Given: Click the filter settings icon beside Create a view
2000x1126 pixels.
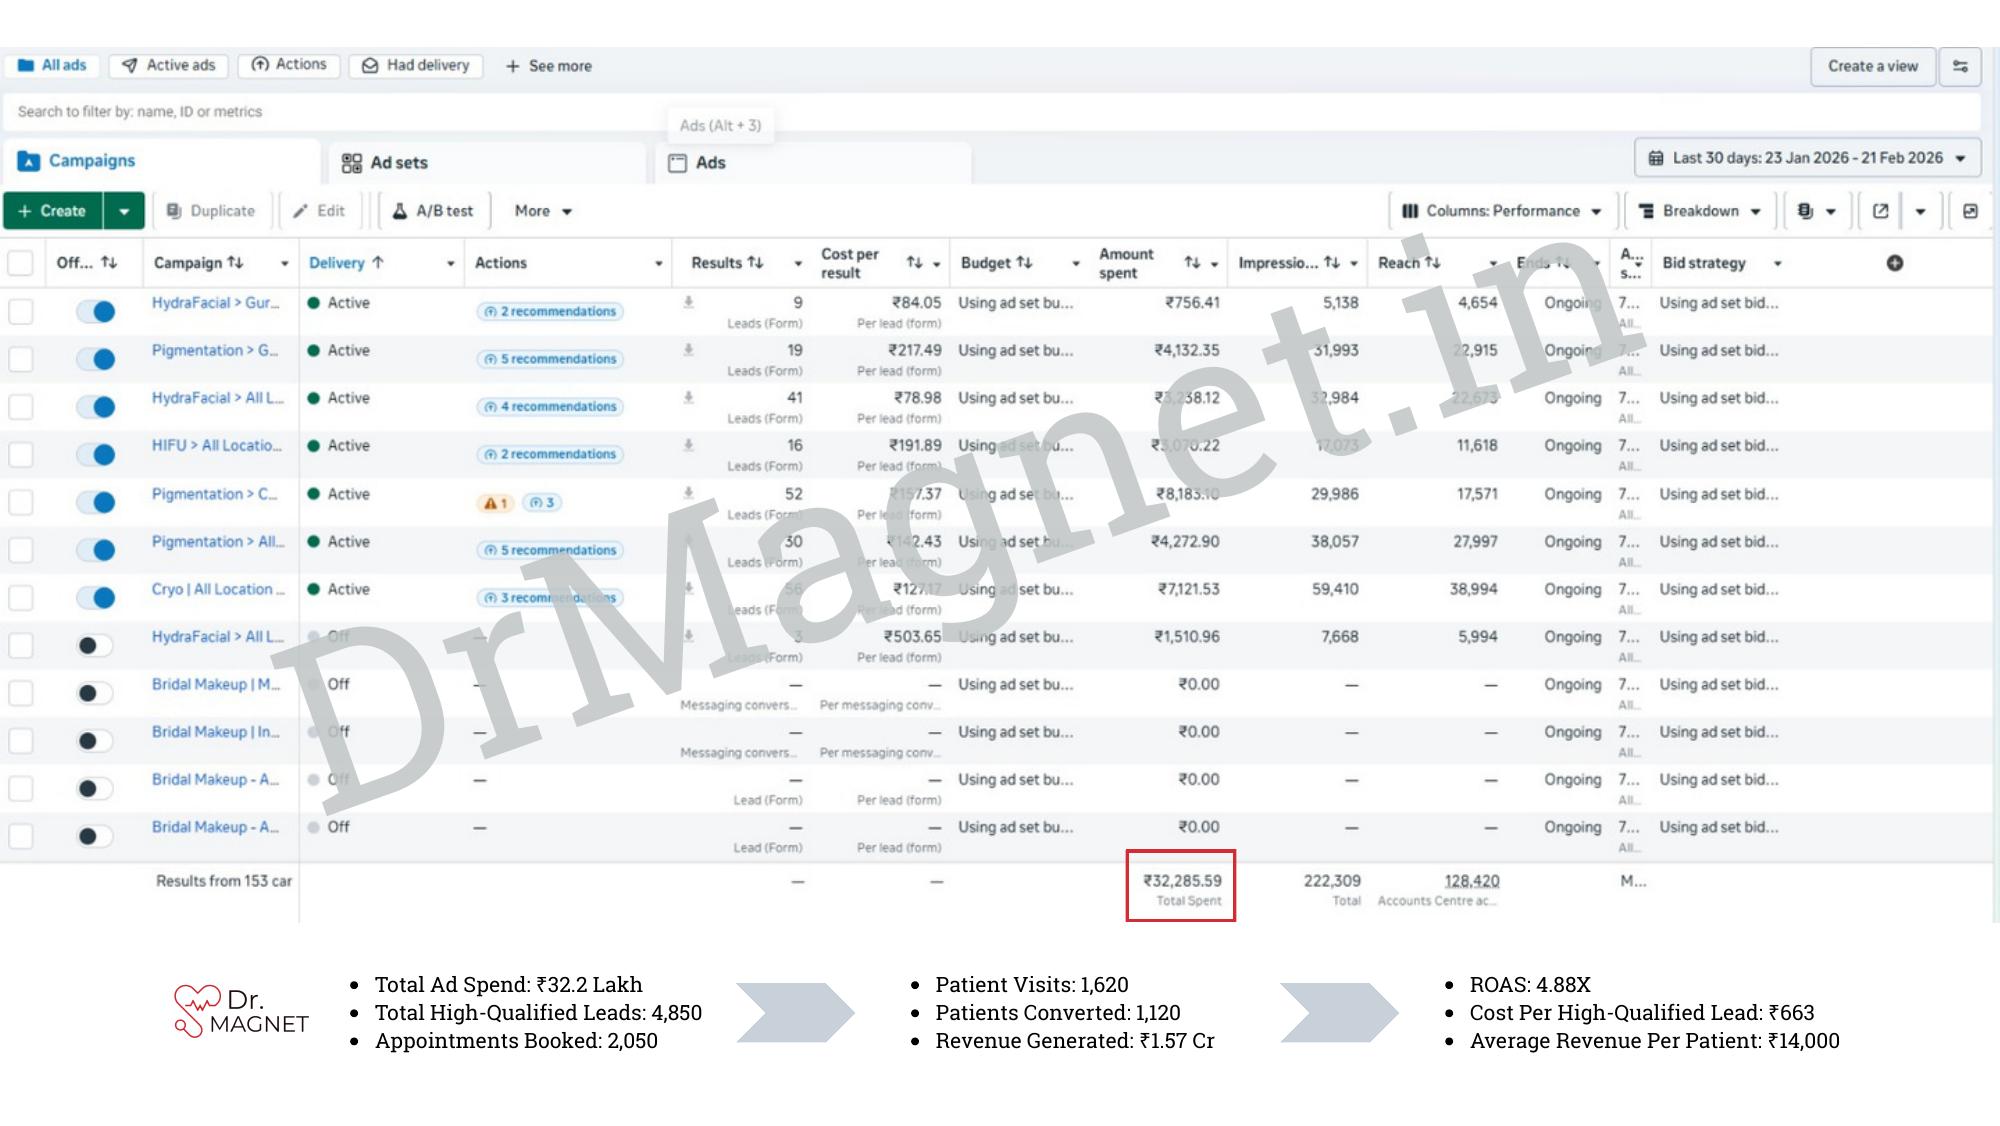Looking at the screenshot, I should tap(1960, 66).
